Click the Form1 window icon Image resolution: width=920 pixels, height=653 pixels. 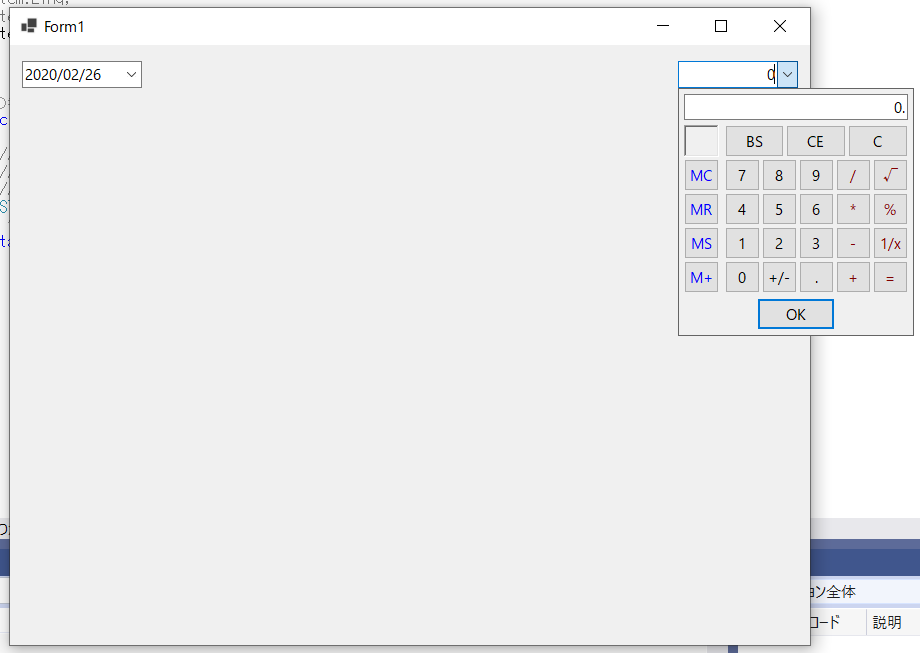tap(29, 26)
